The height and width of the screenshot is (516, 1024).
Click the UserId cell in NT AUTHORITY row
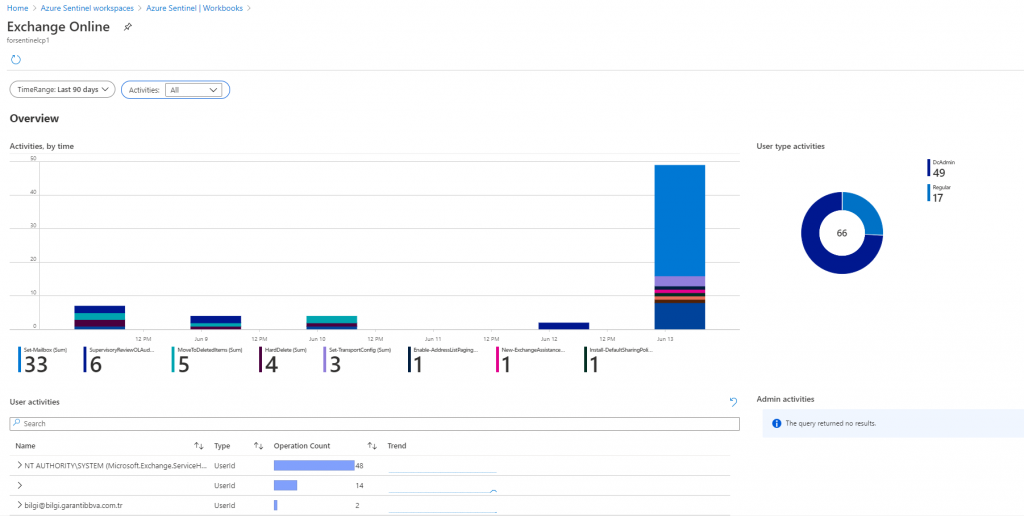click(x=224, y=466)
